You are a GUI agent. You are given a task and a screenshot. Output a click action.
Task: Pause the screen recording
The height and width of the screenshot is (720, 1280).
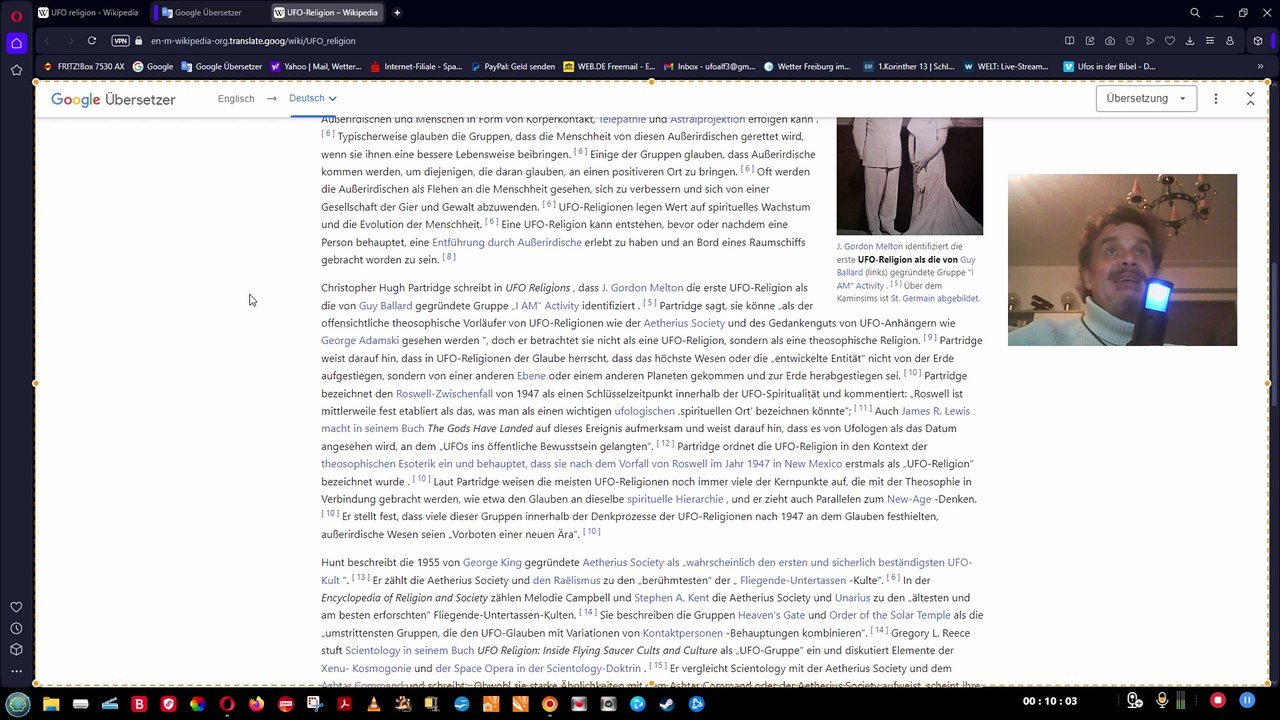(x=1247, y=701)
